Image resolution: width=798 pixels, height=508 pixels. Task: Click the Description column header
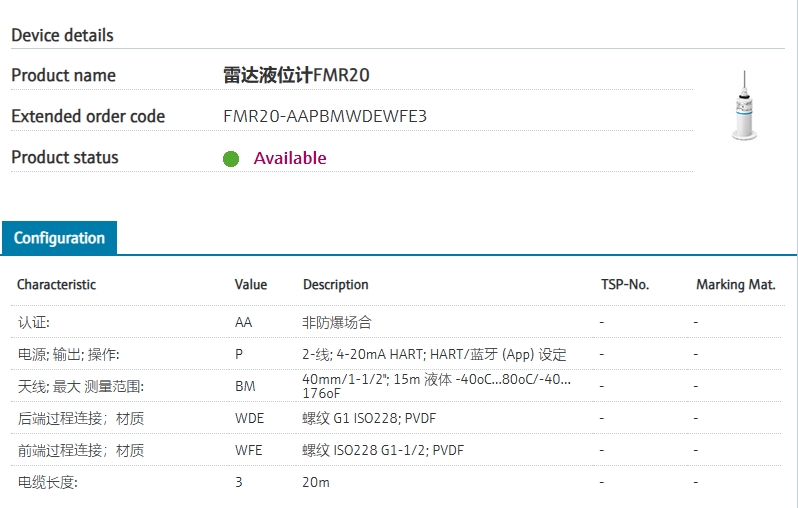(336, 285)
